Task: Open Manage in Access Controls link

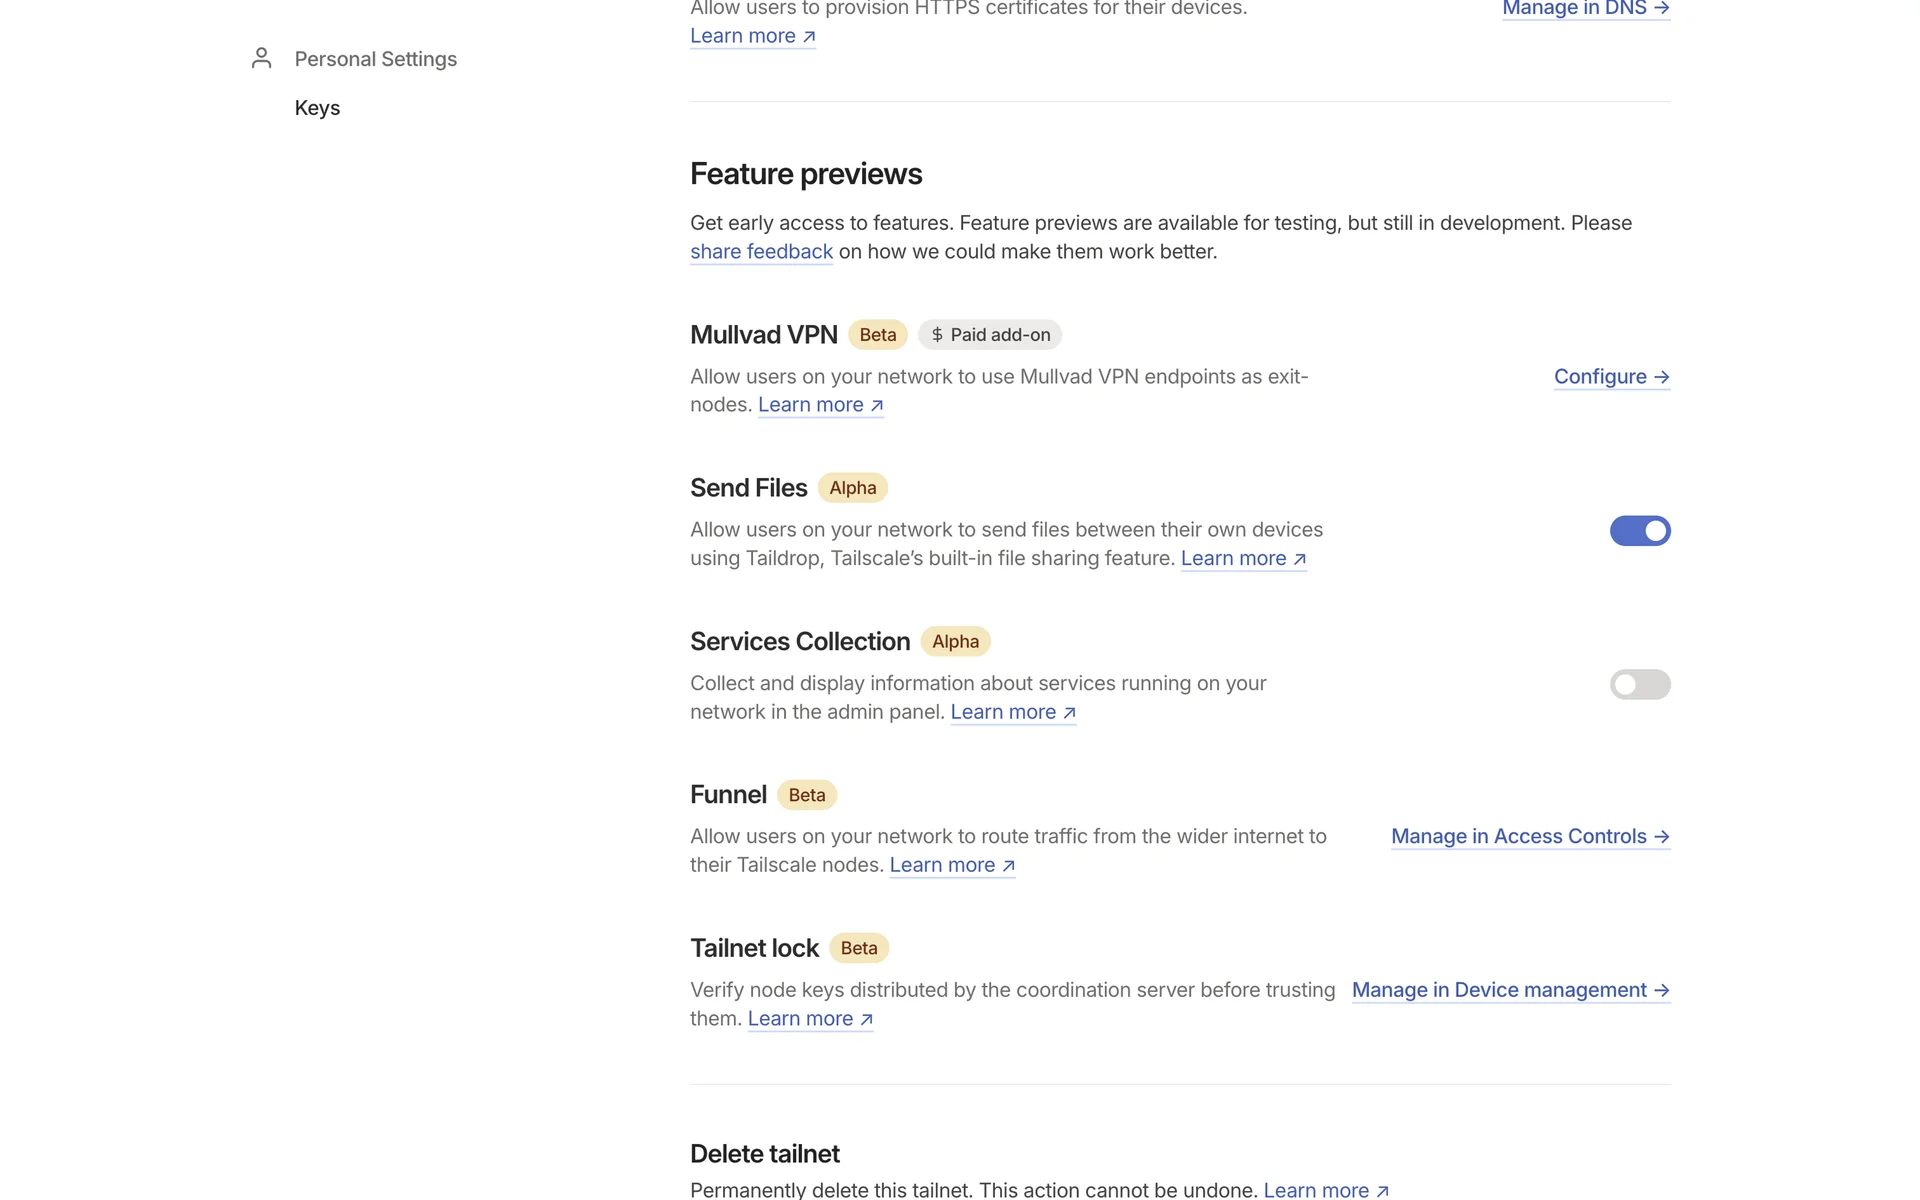Action: (1529, 837)
